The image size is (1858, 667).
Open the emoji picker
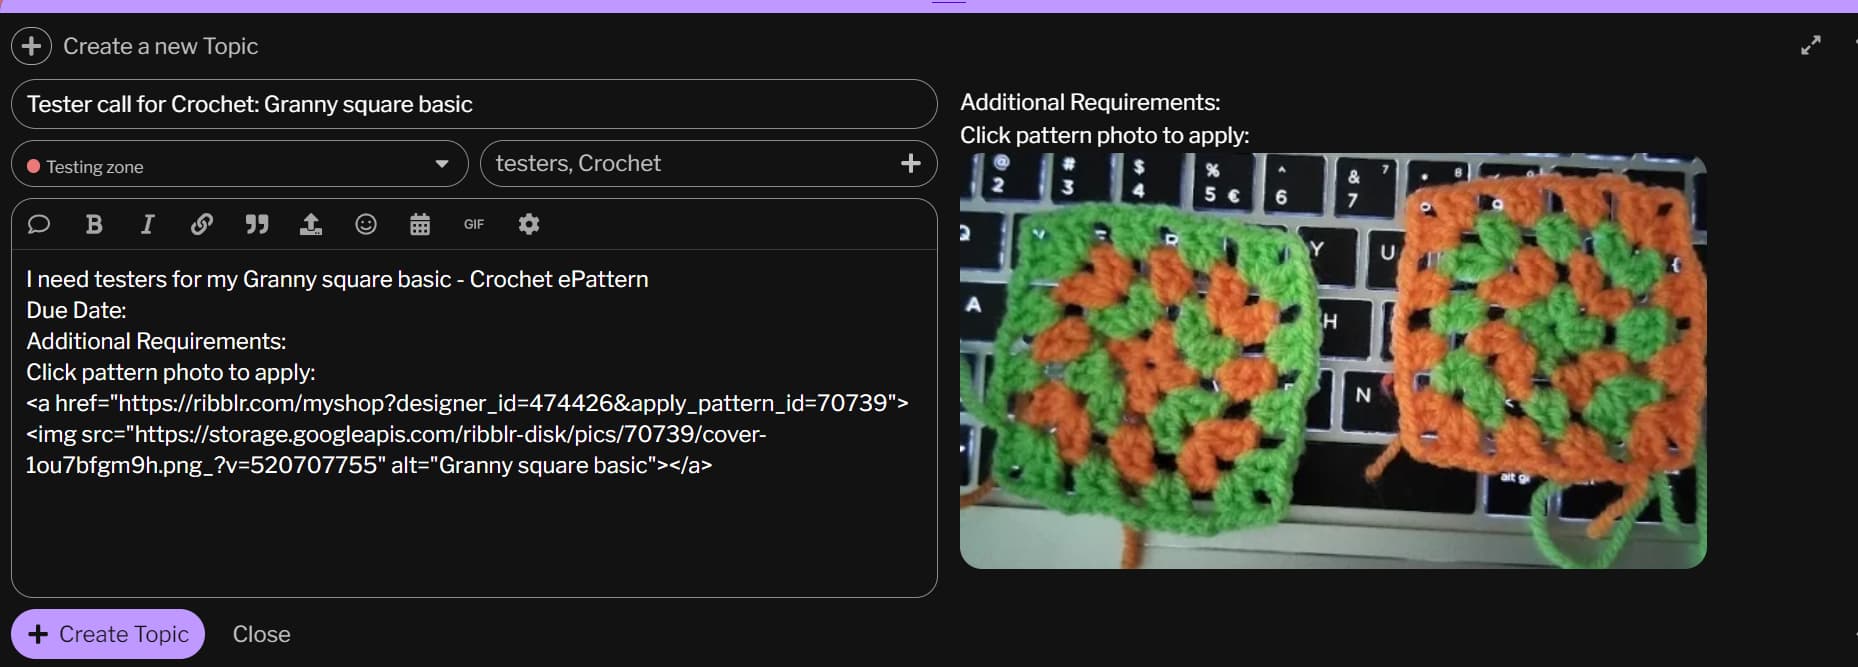[366, 224]
